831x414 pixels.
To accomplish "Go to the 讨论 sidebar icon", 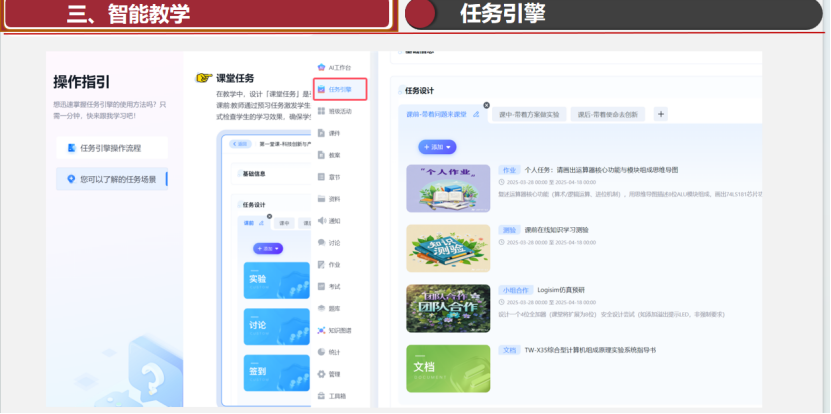I will click(x=333, y=242).
